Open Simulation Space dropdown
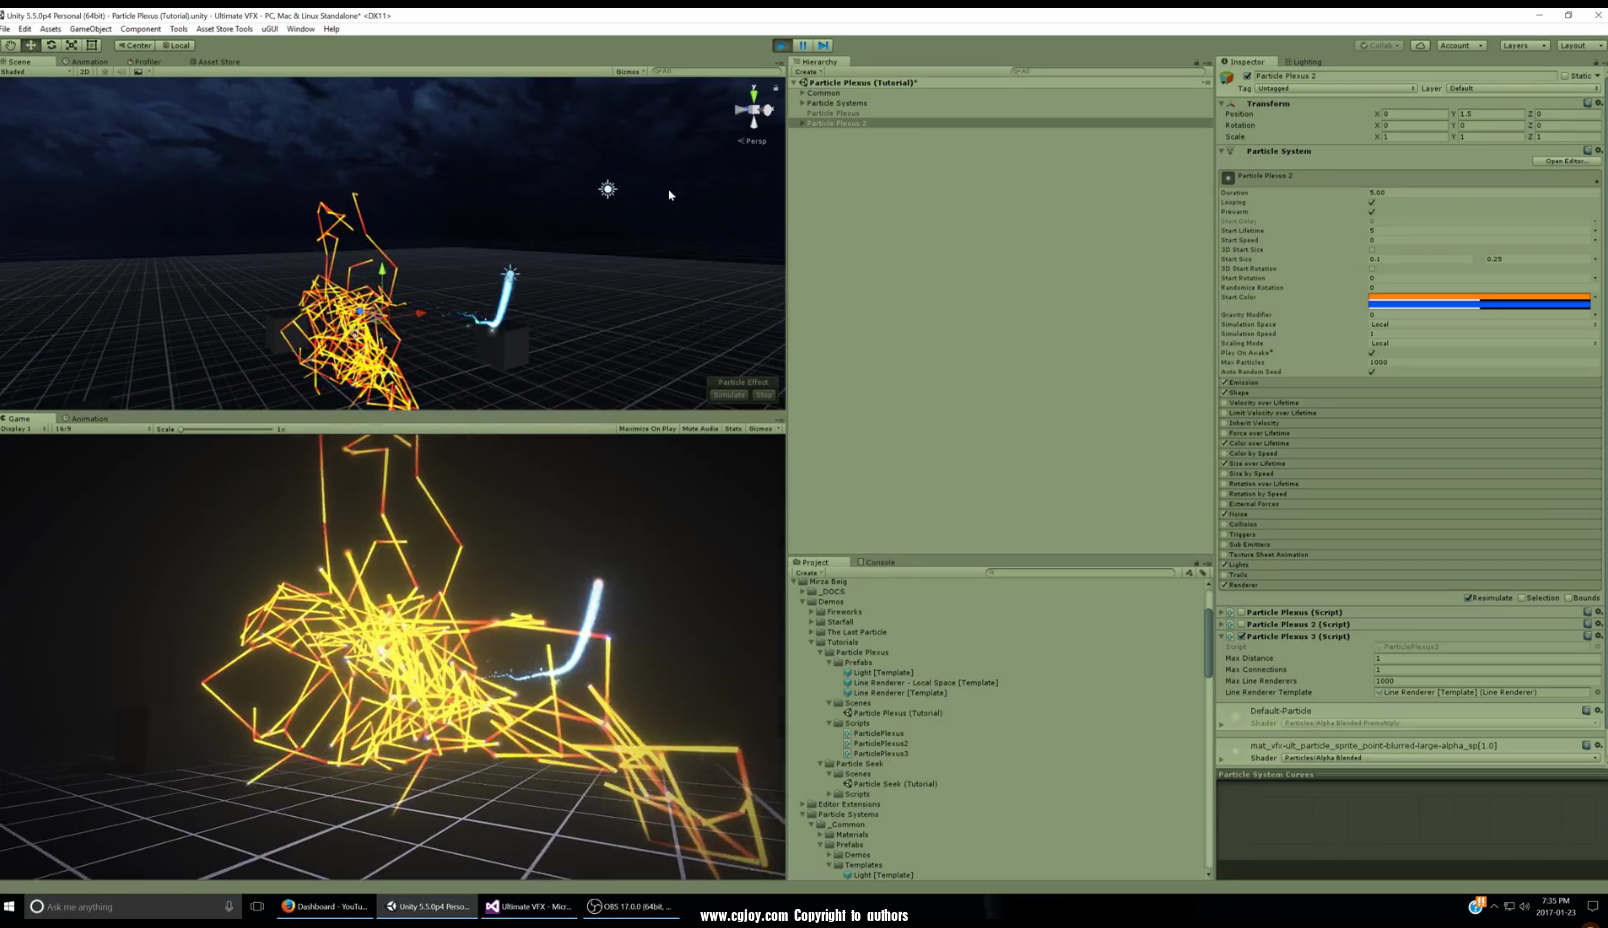The height and width of the screenshot is (928, 1608). (x=1484, y=324)
